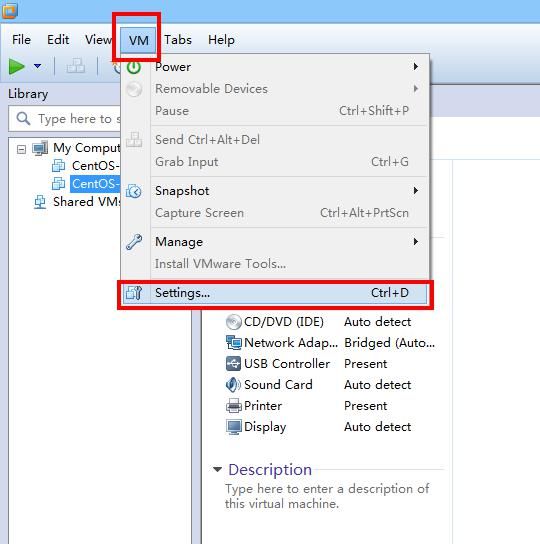Click the Sound Card speaker icon
540x544 pixels.
tap(233, 385)
